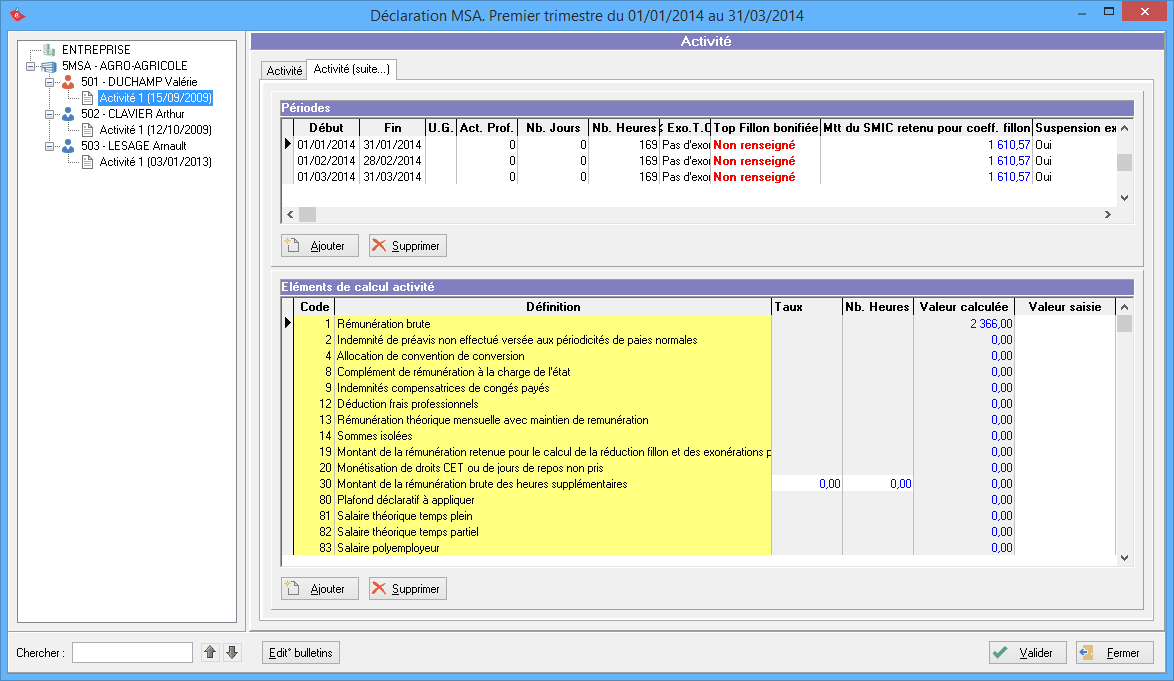Image resolution: width=1174 pixels, height=681 pixels.
Task: Click the ENTREPRISE building icon in tree
Action: click(50, 50)
